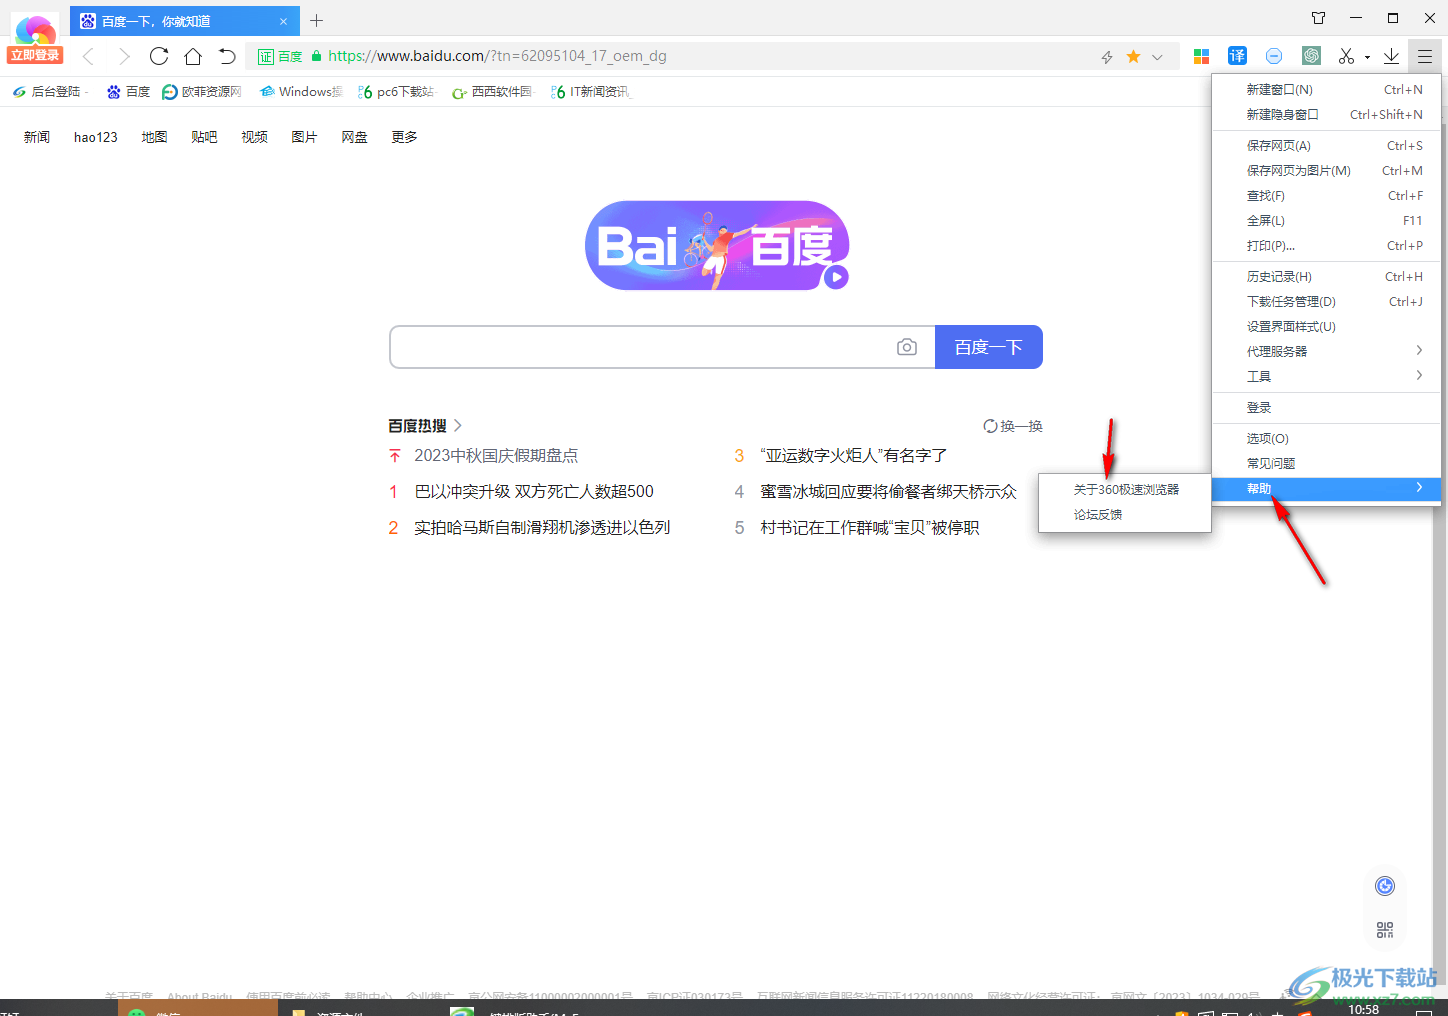Click the 更多 navigation link
The width and height of the screenshot is (1448, 1016).
pyautogui.click(x=404, y=137)
